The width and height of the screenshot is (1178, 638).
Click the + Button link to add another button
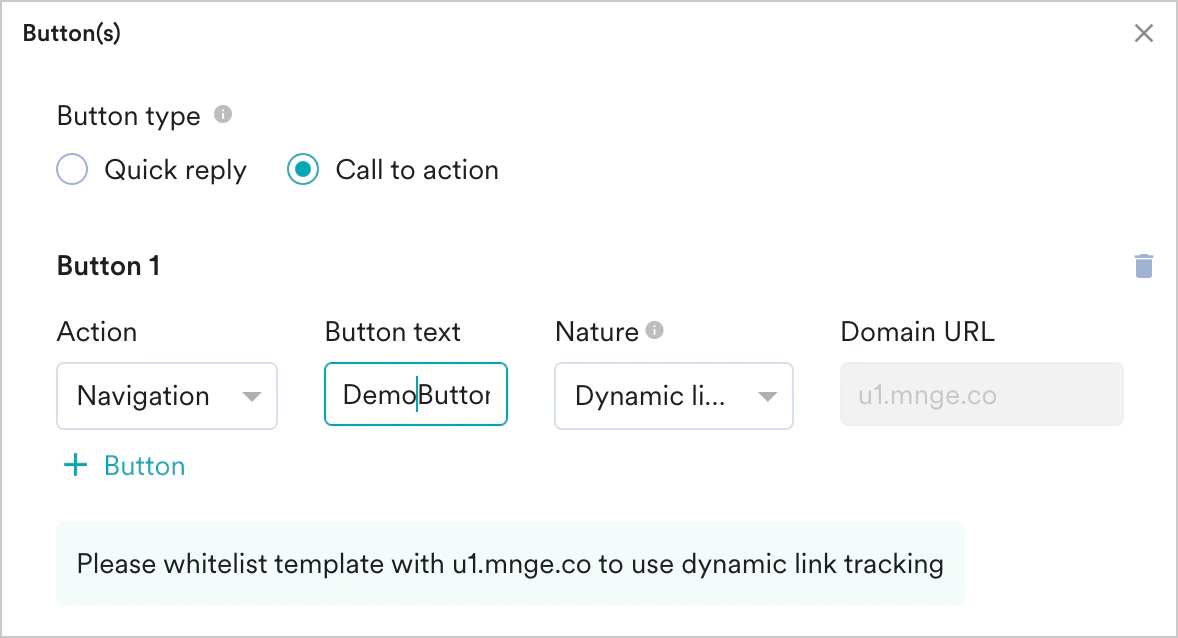123,465
